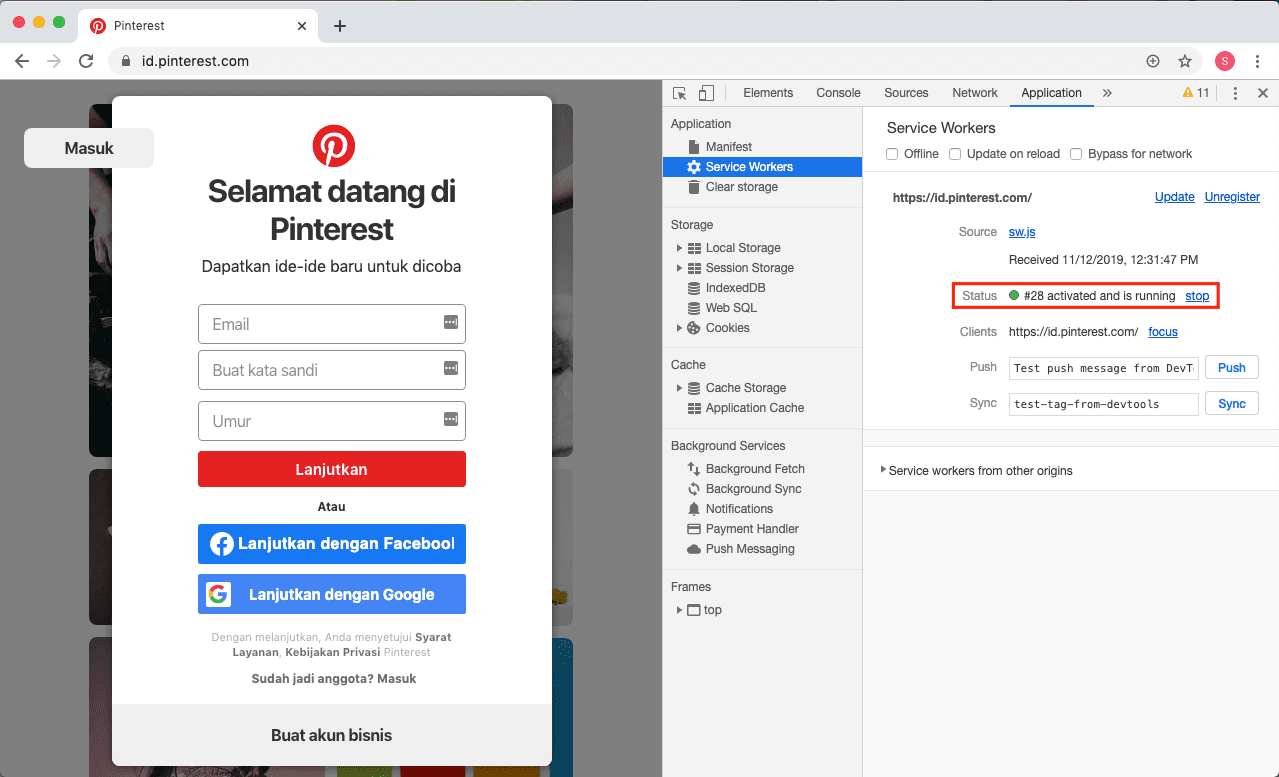
Task: Close the DevTools panel
Action: click(1262, 93)
